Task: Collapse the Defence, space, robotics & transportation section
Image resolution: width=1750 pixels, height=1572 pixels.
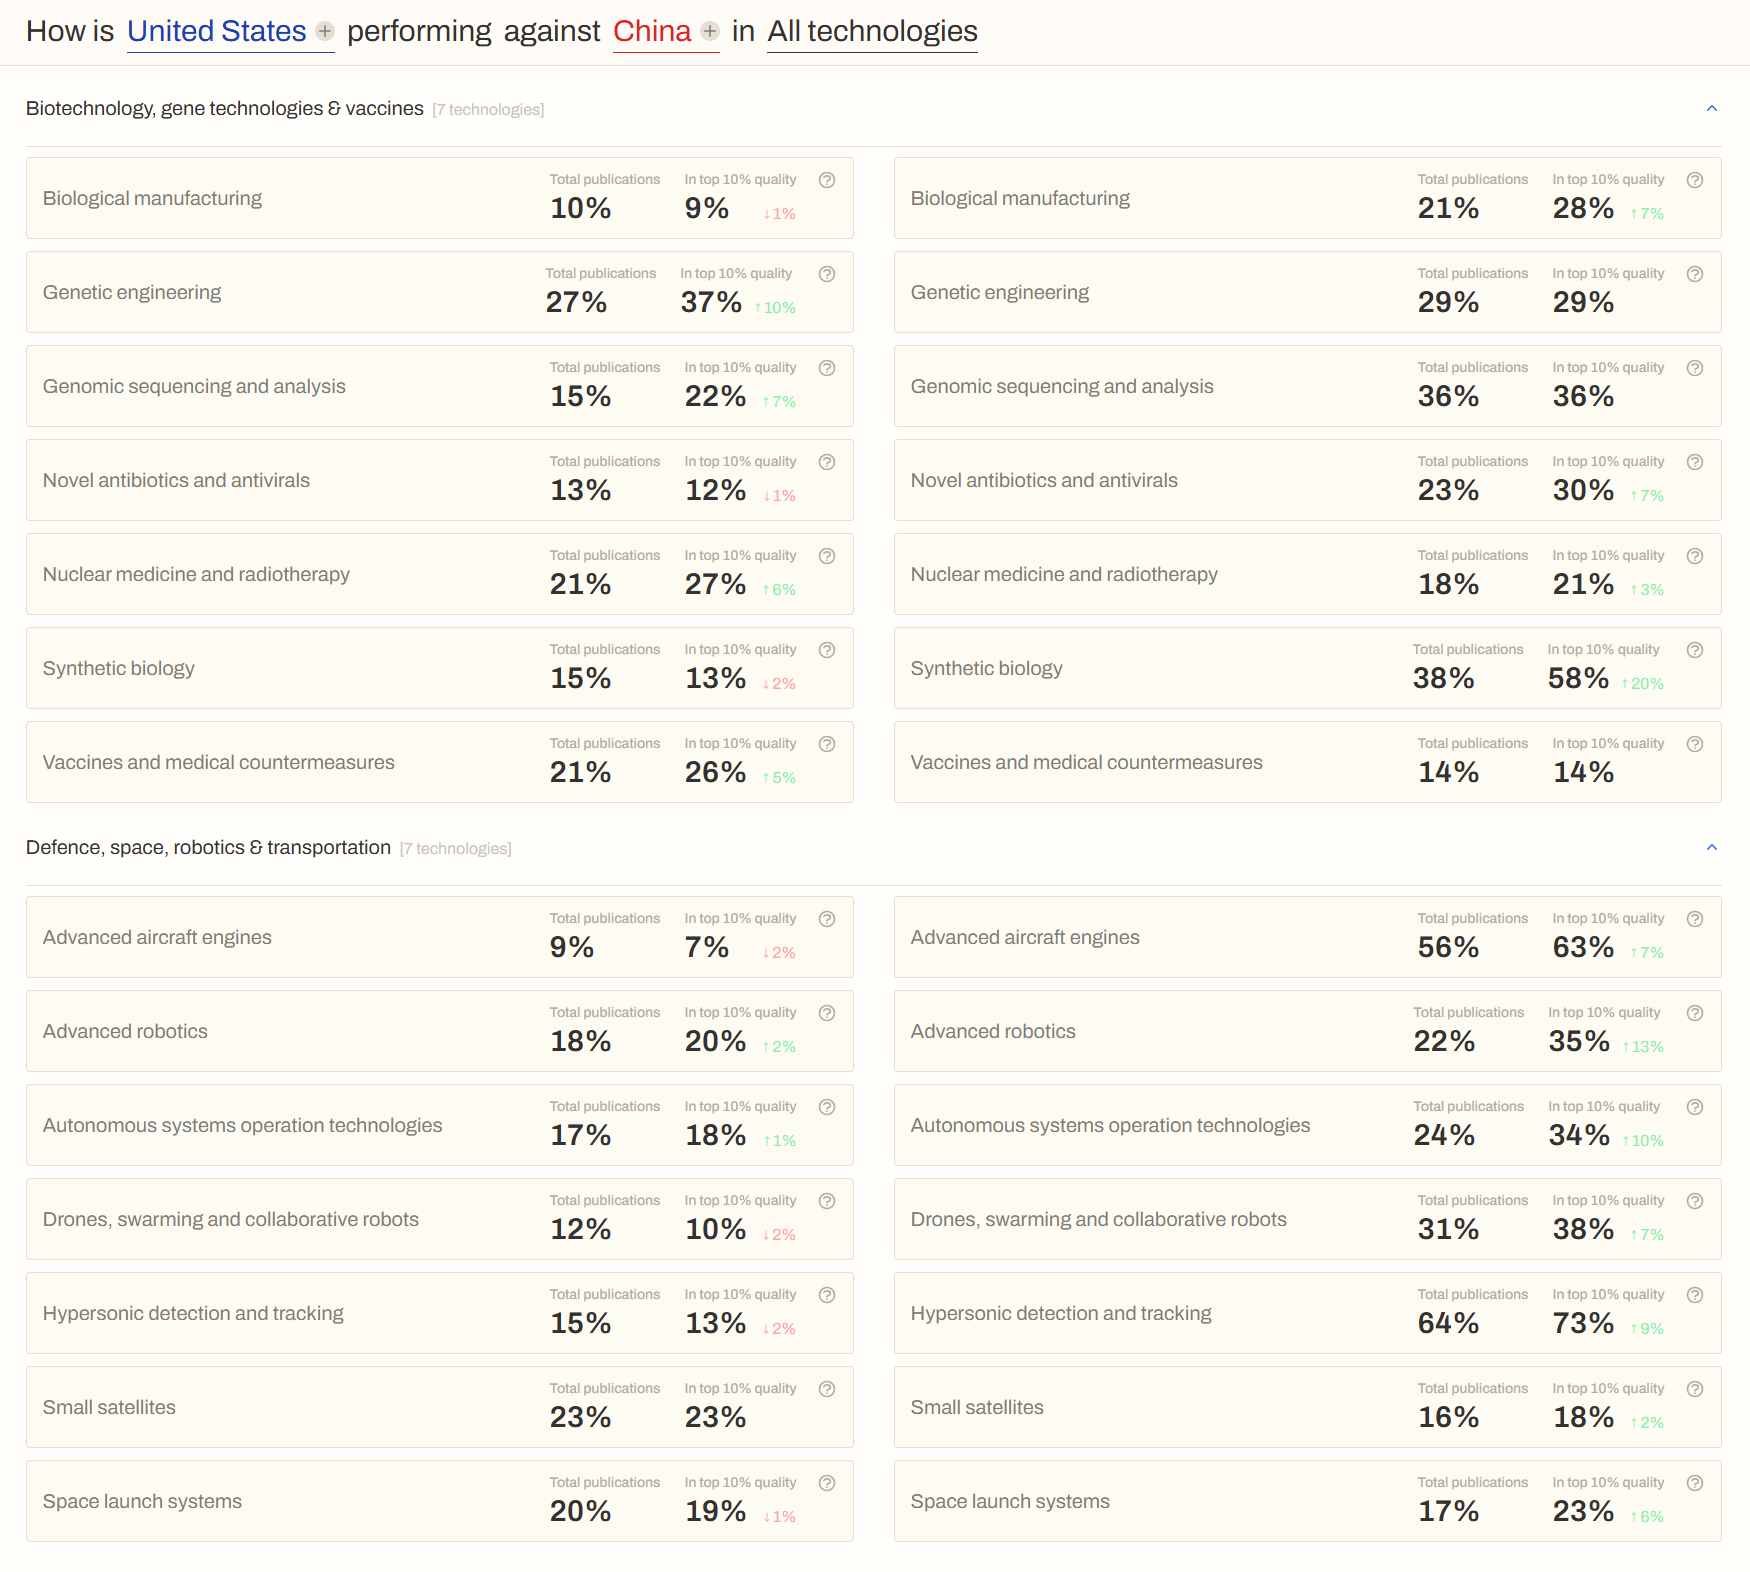Action: point(1712,847)
